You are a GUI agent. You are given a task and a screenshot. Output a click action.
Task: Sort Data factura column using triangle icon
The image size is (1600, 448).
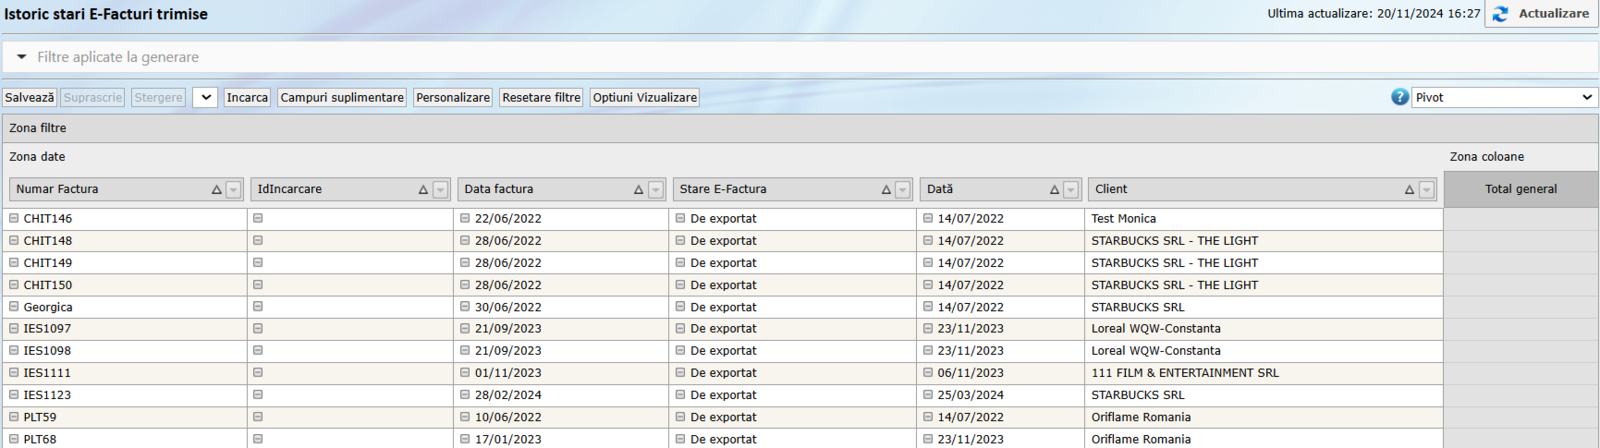point(638,190)
